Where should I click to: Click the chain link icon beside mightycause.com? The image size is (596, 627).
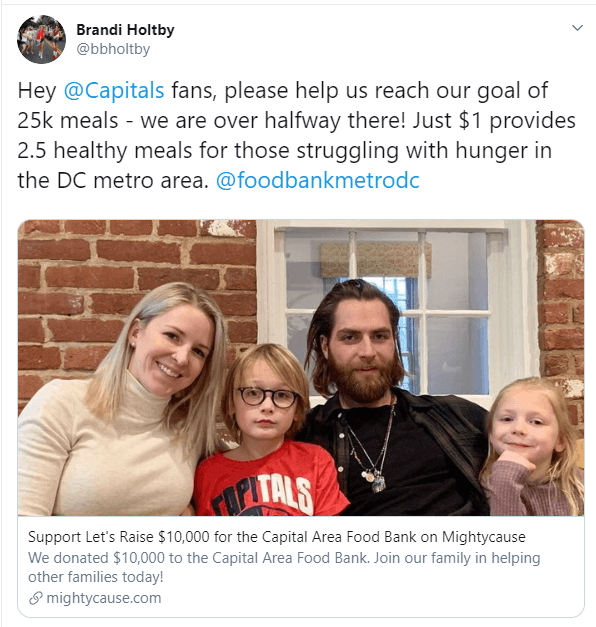(36, 599)
